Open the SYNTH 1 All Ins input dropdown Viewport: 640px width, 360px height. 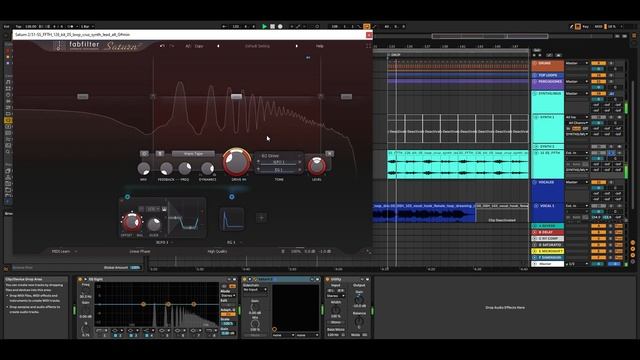point(577,117)
